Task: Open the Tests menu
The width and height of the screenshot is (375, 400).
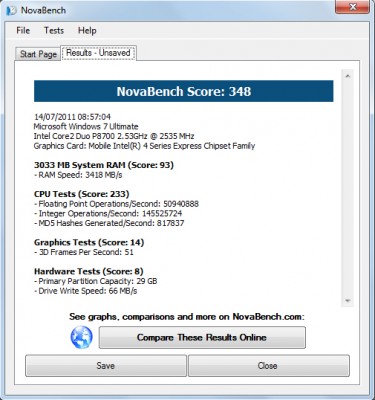Action: [54, 31]
